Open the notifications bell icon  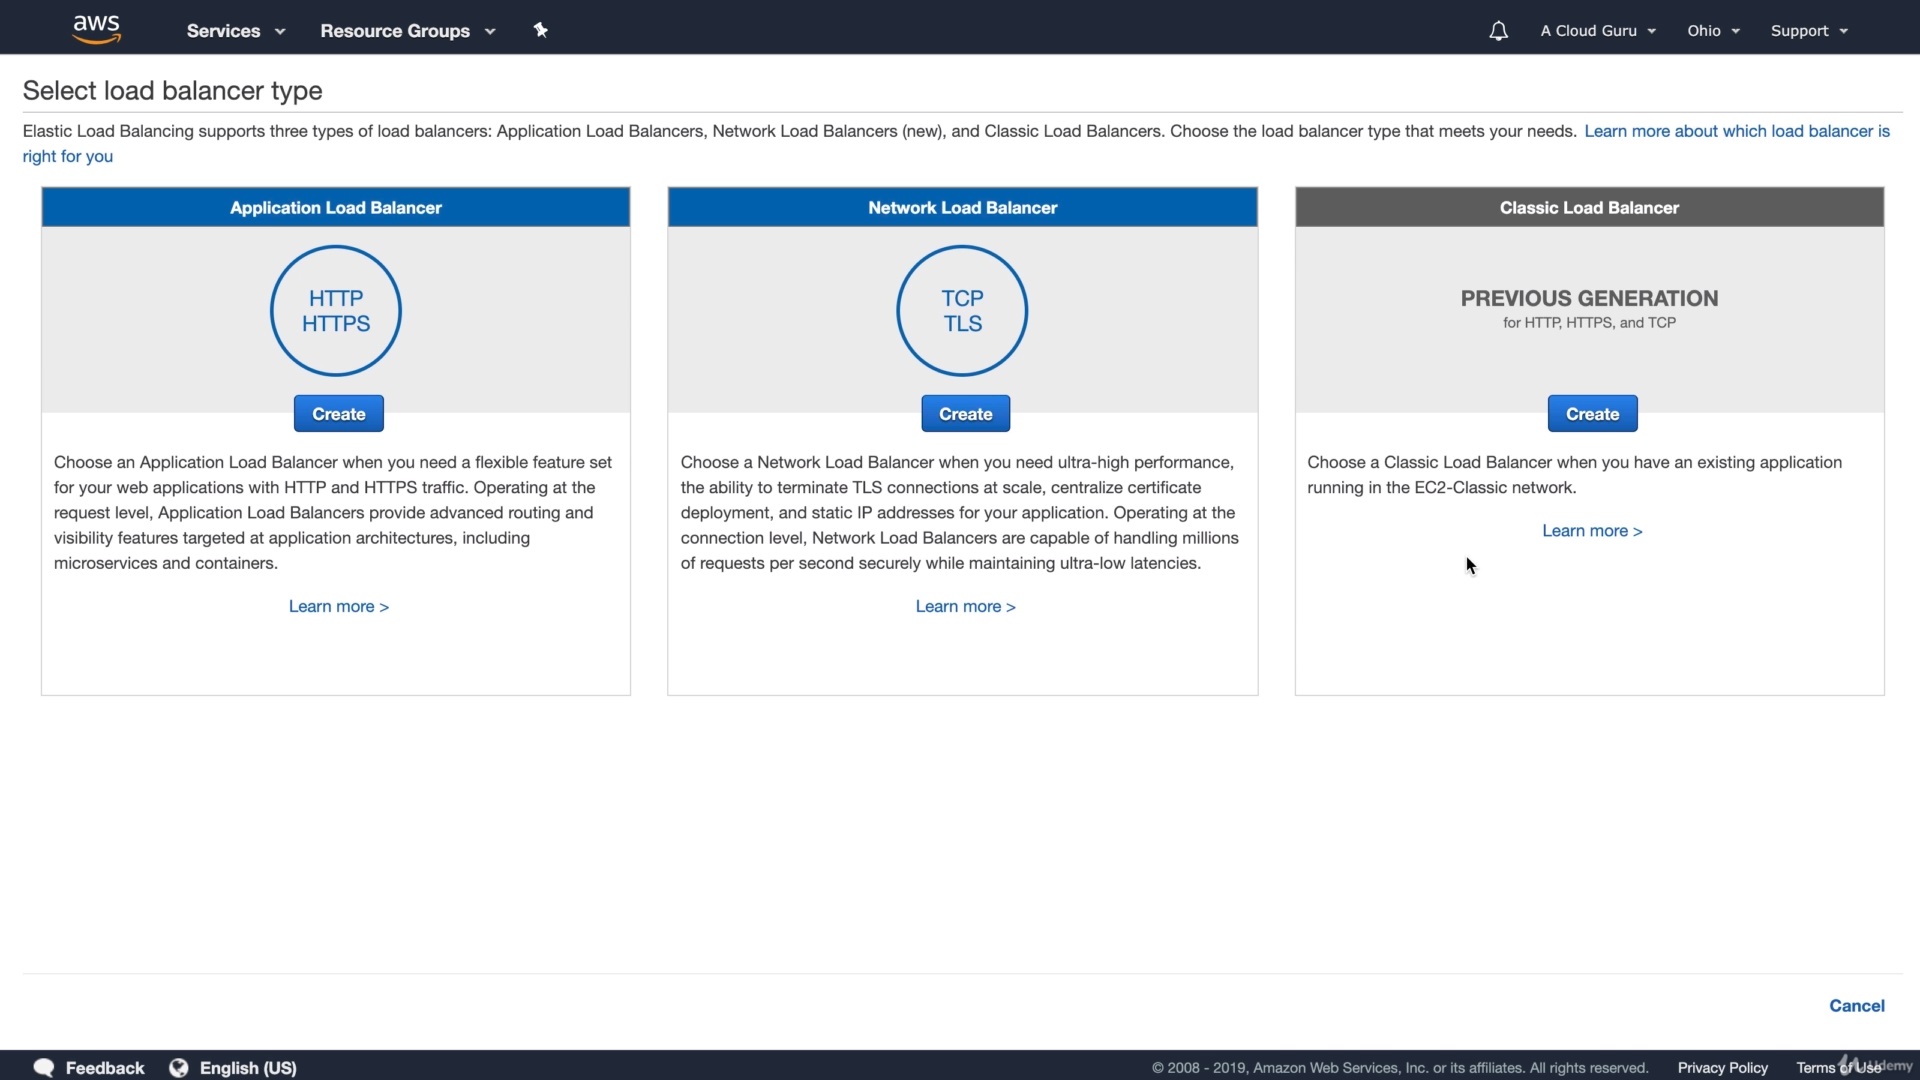click(1497, 31)
